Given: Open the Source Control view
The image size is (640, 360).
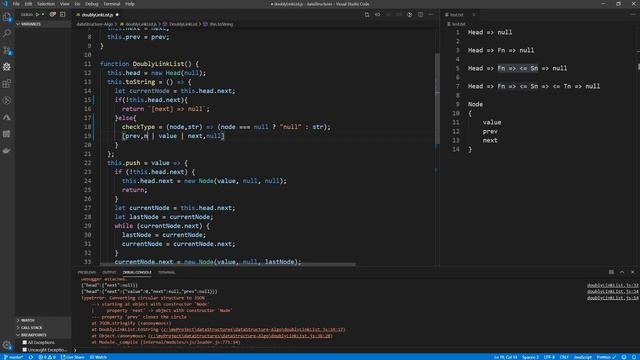Looking at the screenshot, I should coord(7,50).
